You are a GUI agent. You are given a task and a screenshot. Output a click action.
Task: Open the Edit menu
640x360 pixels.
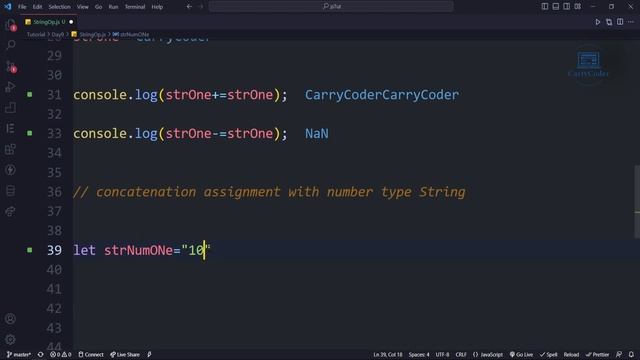[37, 7]
